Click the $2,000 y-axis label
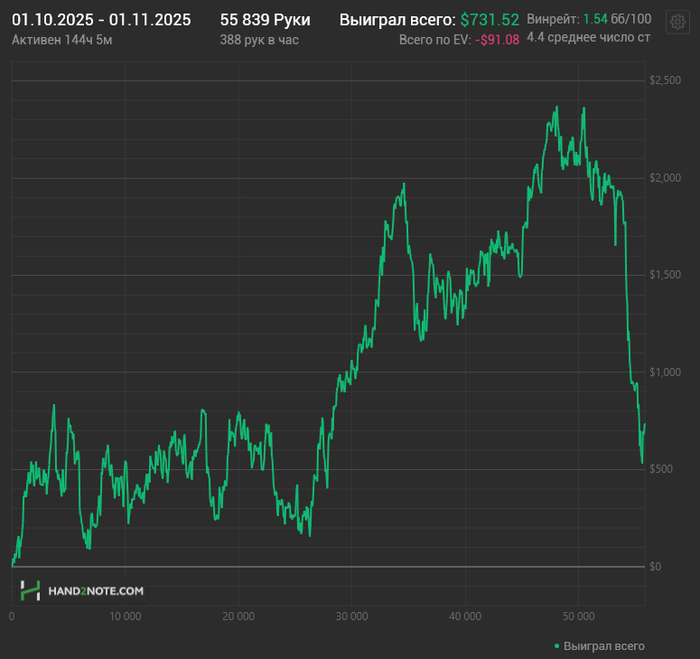 pyautogui.click(x=665, y=178)
